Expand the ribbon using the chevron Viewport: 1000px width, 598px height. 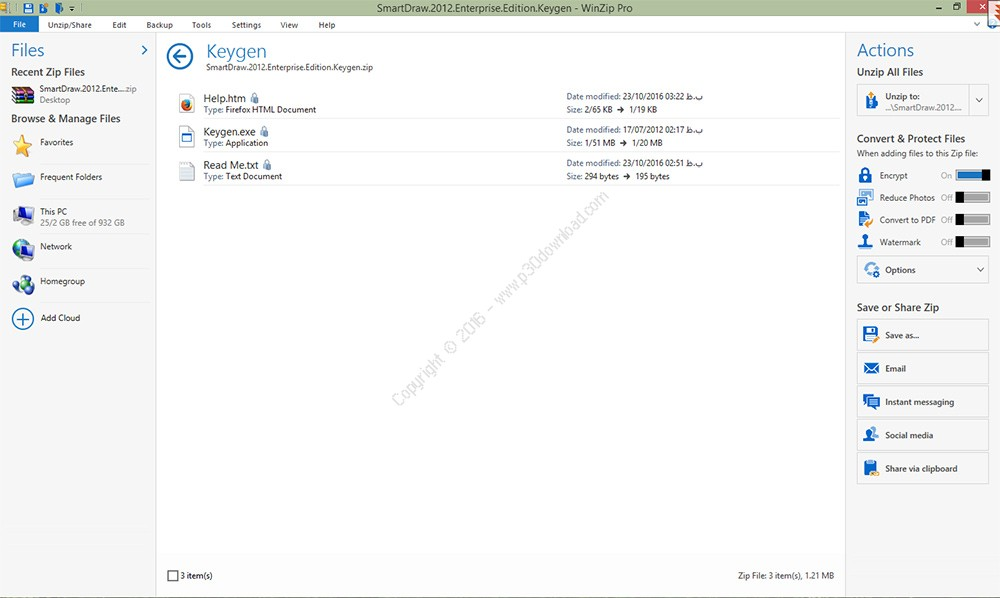[x=976, y=24]
